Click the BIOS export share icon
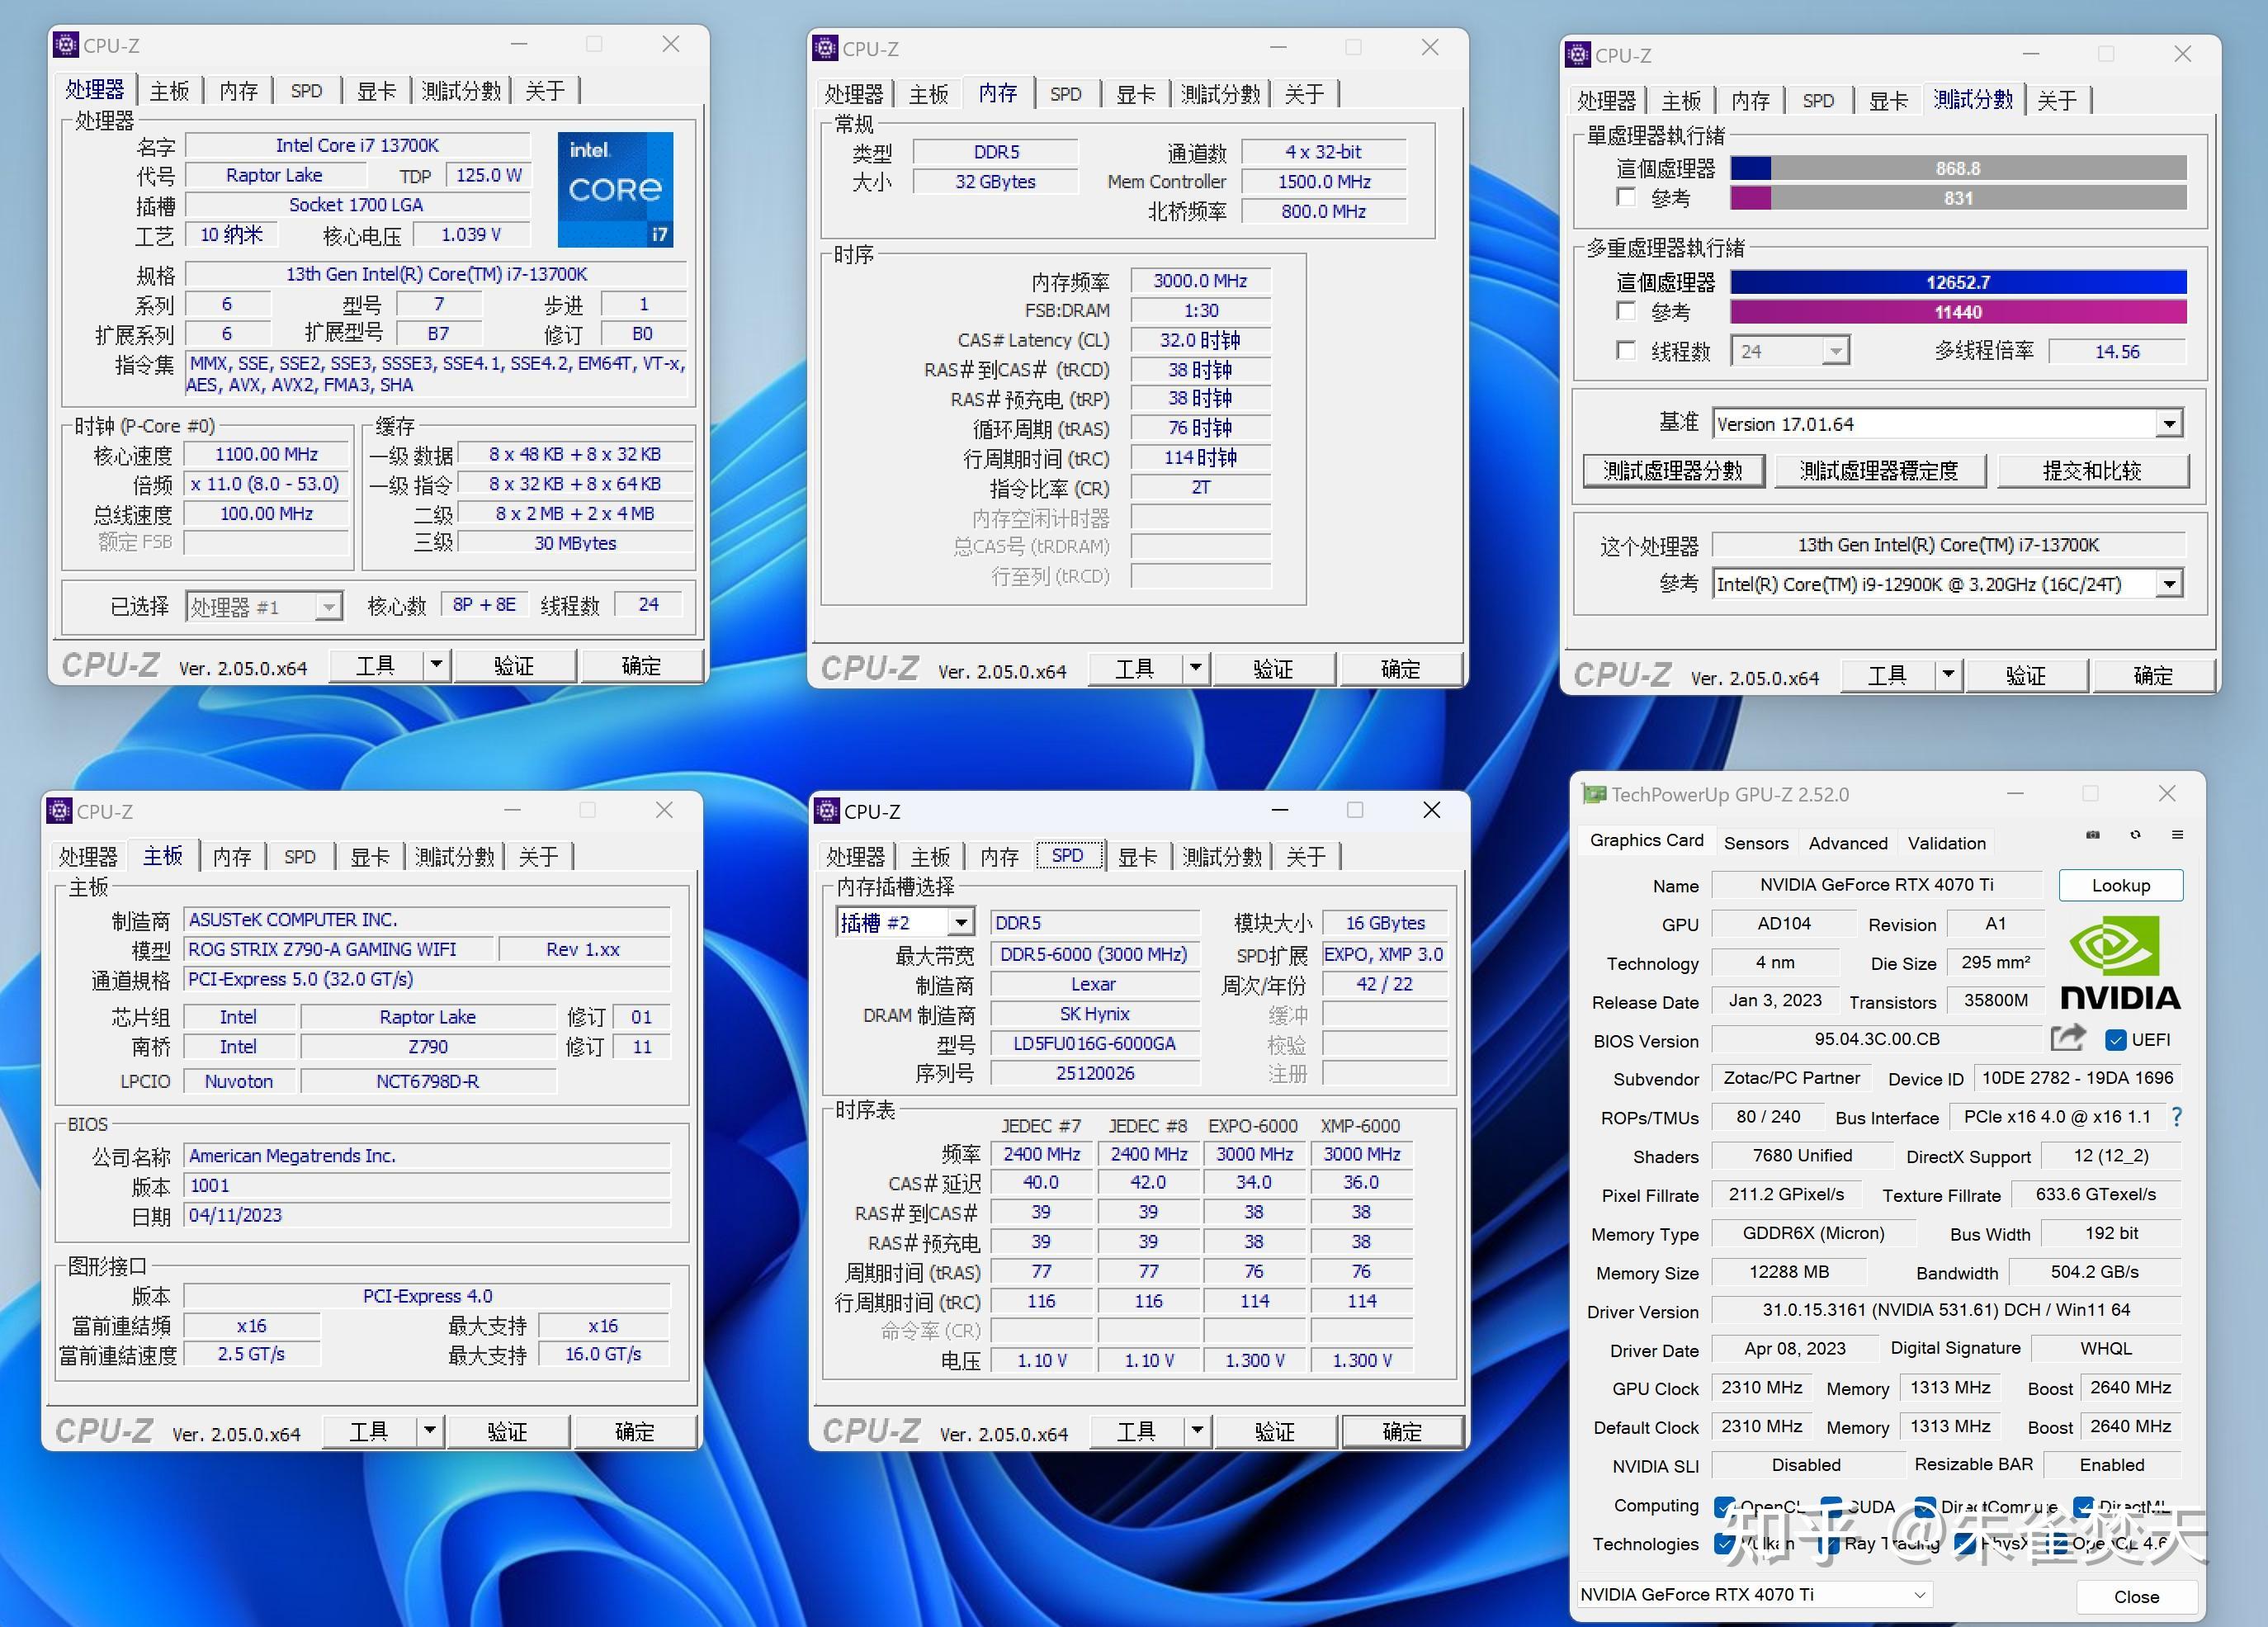Screen dimensions: 2268x1627 coord(2068,1038)
